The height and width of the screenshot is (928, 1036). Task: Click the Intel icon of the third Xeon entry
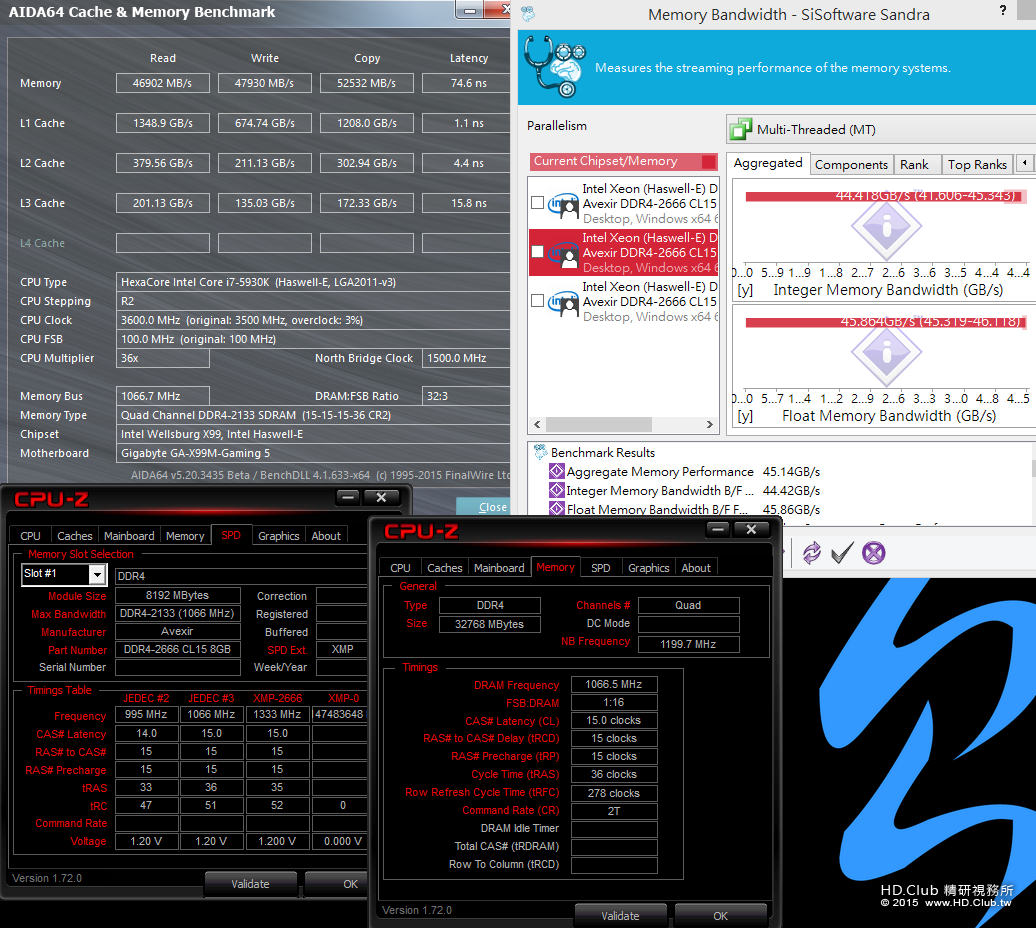(564, 302)
